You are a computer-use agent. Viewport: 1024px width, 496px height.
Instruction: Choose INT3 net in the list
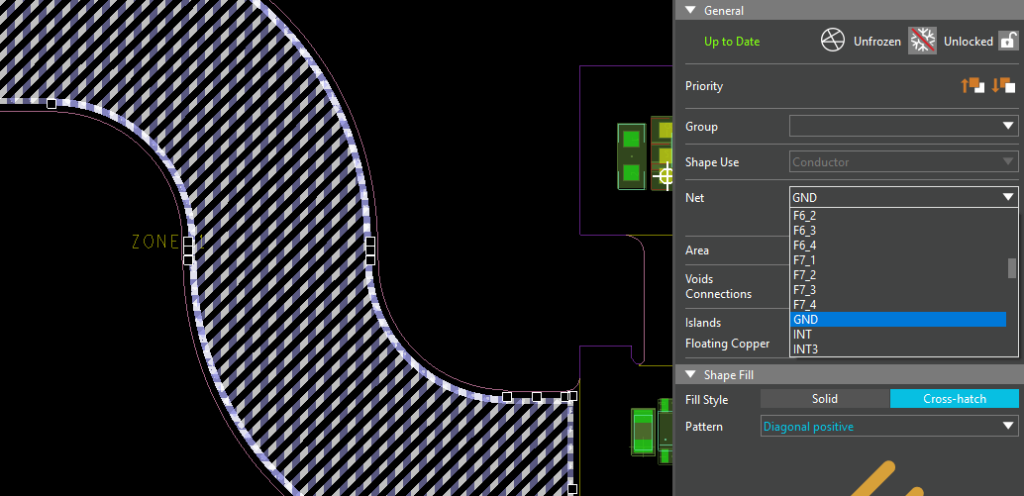click(x=806, y=349)
